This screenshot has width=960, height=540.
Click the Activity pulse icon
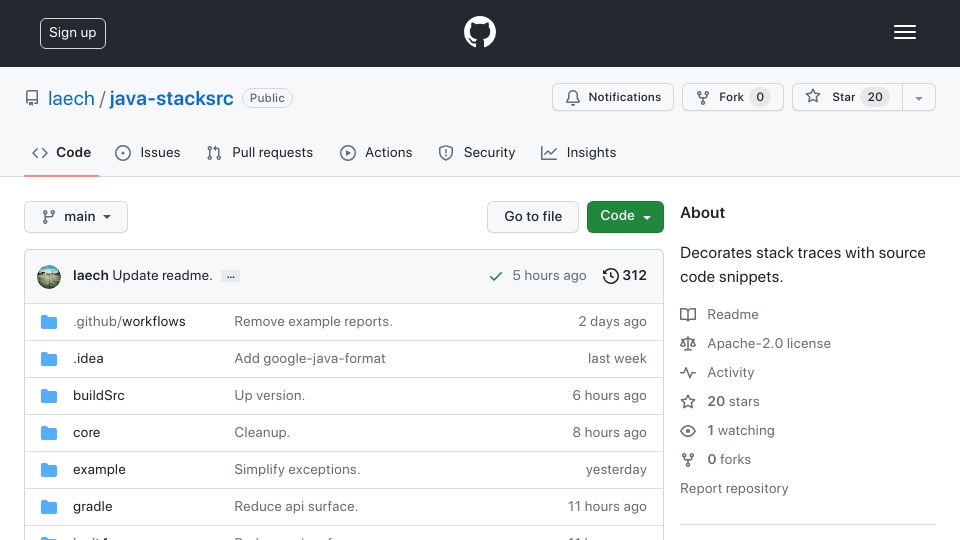click(x=688, y=372)
